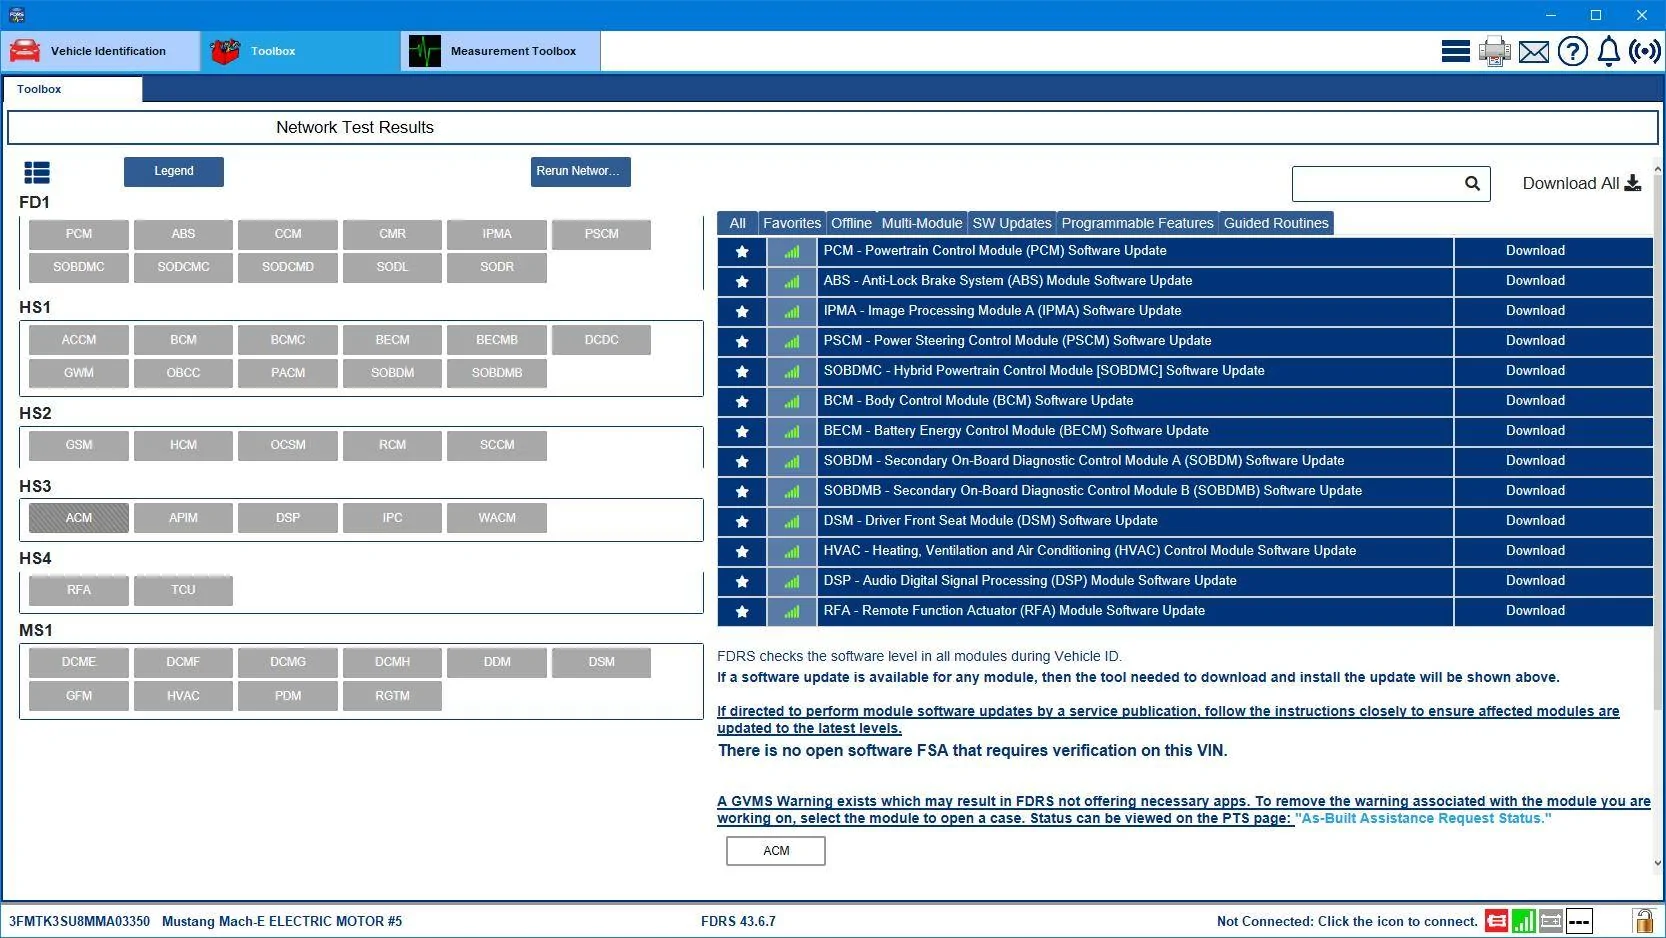Screen dimensions: 1666x938
Task: Toggle the module list view icon
Action: point(37,173)
